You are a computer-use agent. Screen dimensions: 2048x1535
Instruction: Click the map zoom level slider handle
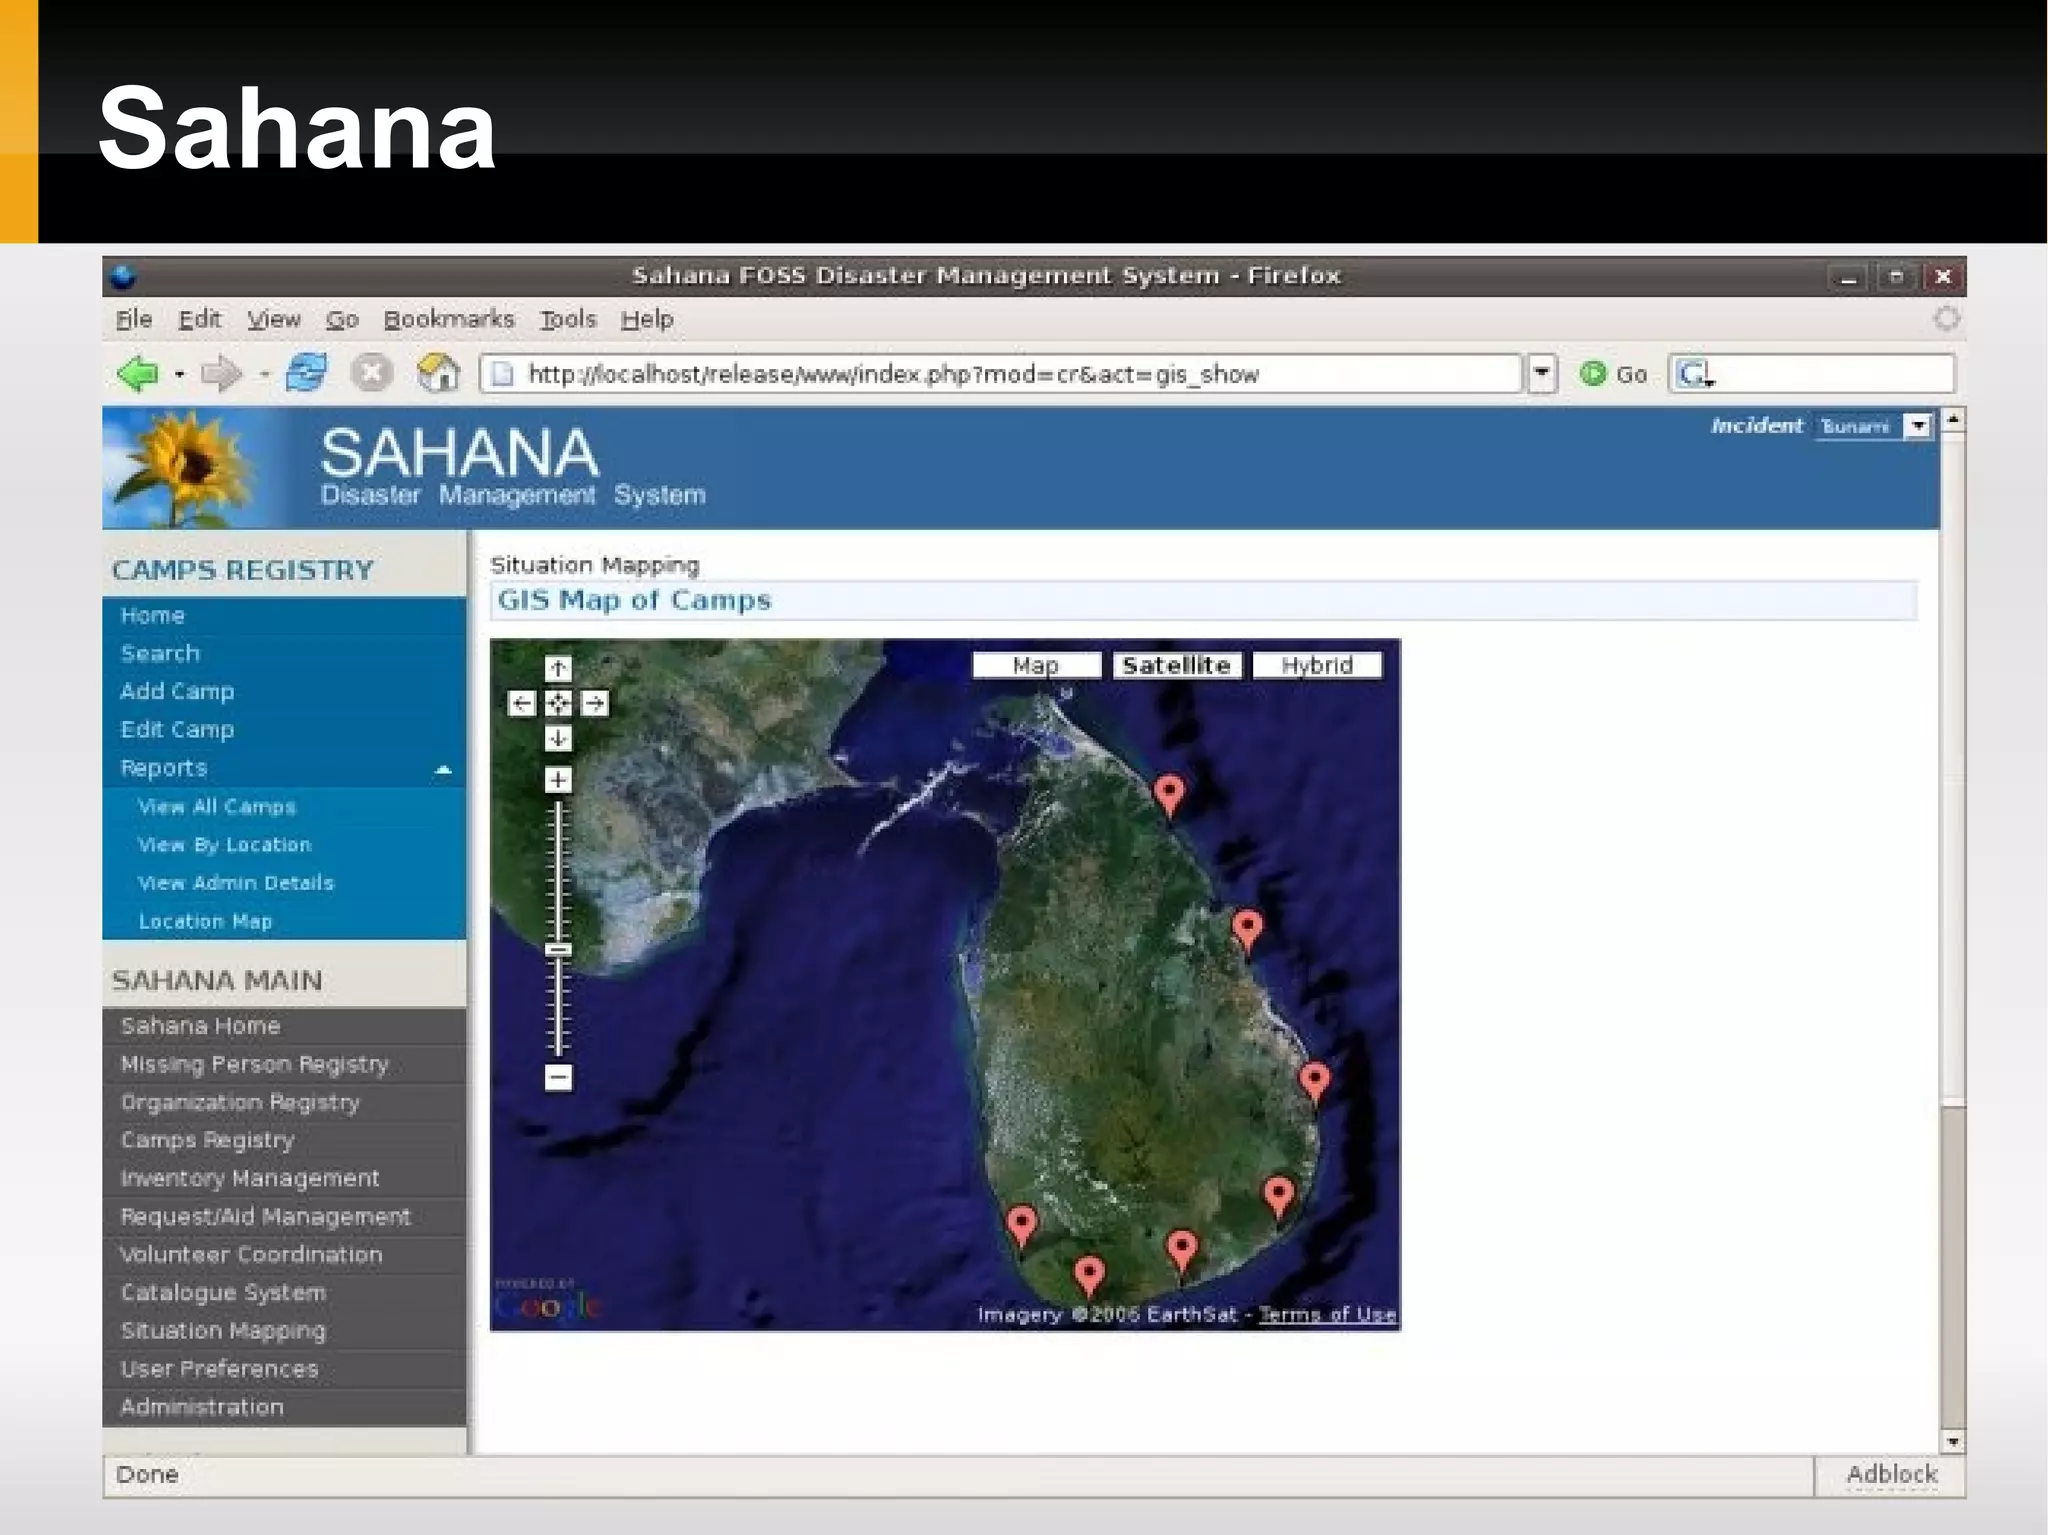pos(558,950)
